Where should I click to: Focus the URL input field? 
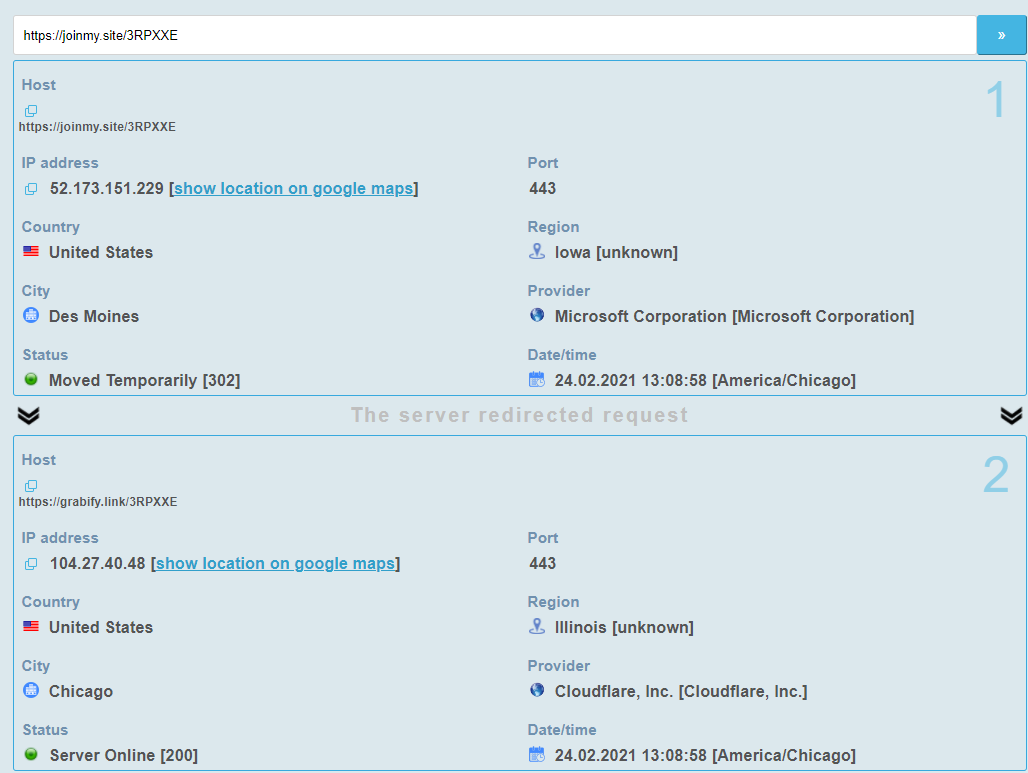(x=494, y=35)
